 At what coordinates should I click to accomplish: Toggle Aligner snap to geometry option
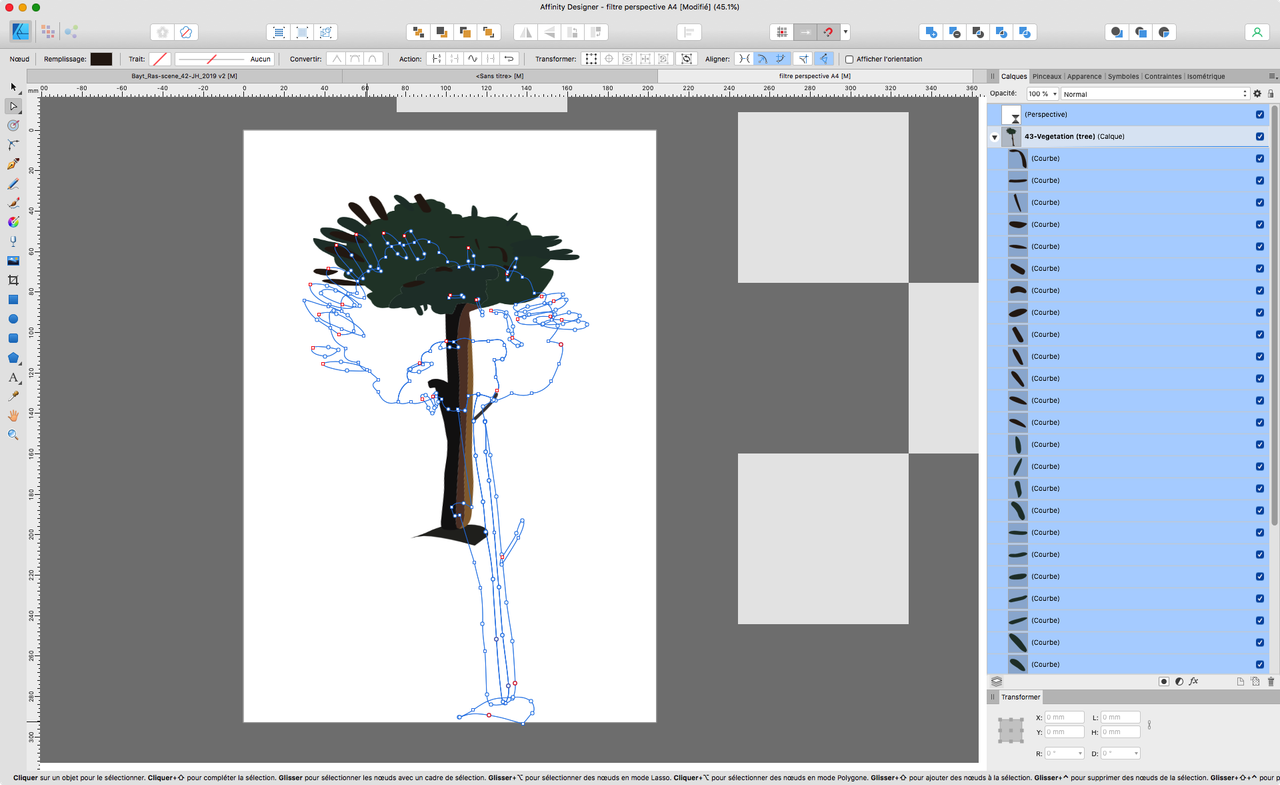[x=762, y=59]
